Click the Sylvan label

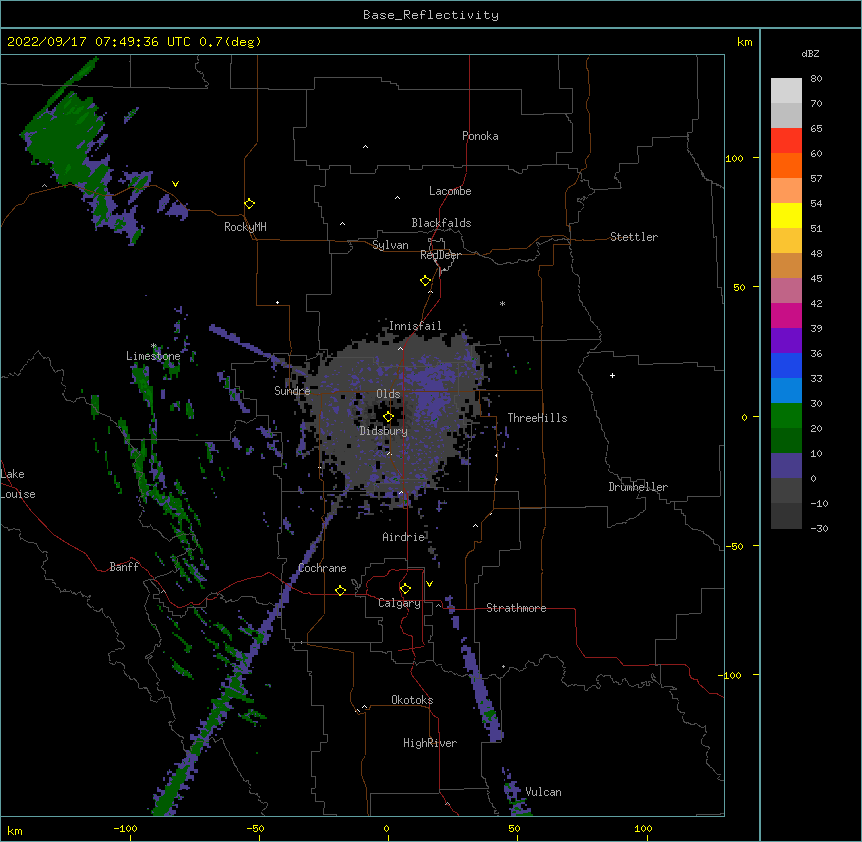coord(390,245)
